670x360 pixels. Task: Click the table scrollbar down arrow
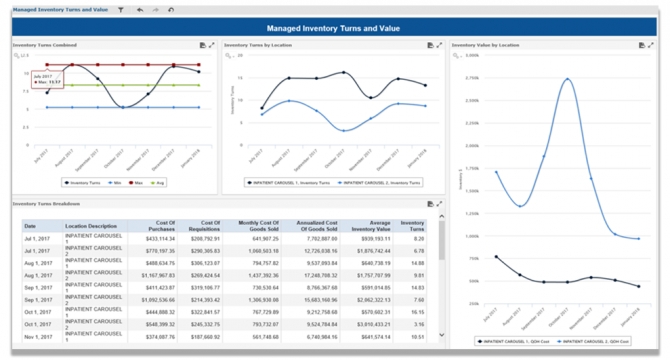(x=442, y=335)
